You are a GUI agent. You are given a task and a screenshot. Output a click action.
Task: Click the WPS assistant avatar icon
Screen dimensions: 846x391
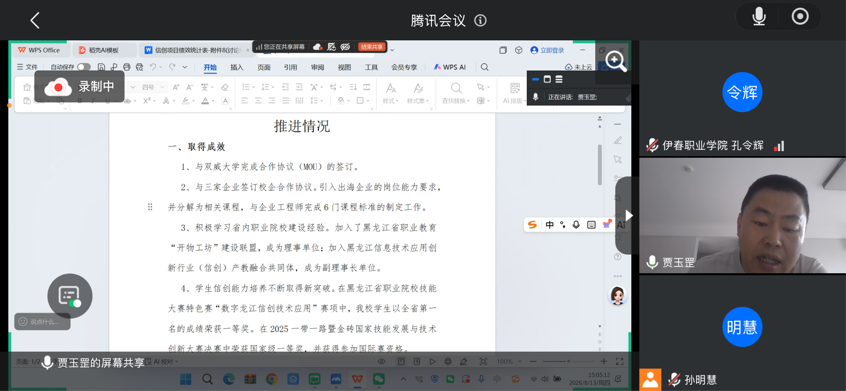coord(617,295)
